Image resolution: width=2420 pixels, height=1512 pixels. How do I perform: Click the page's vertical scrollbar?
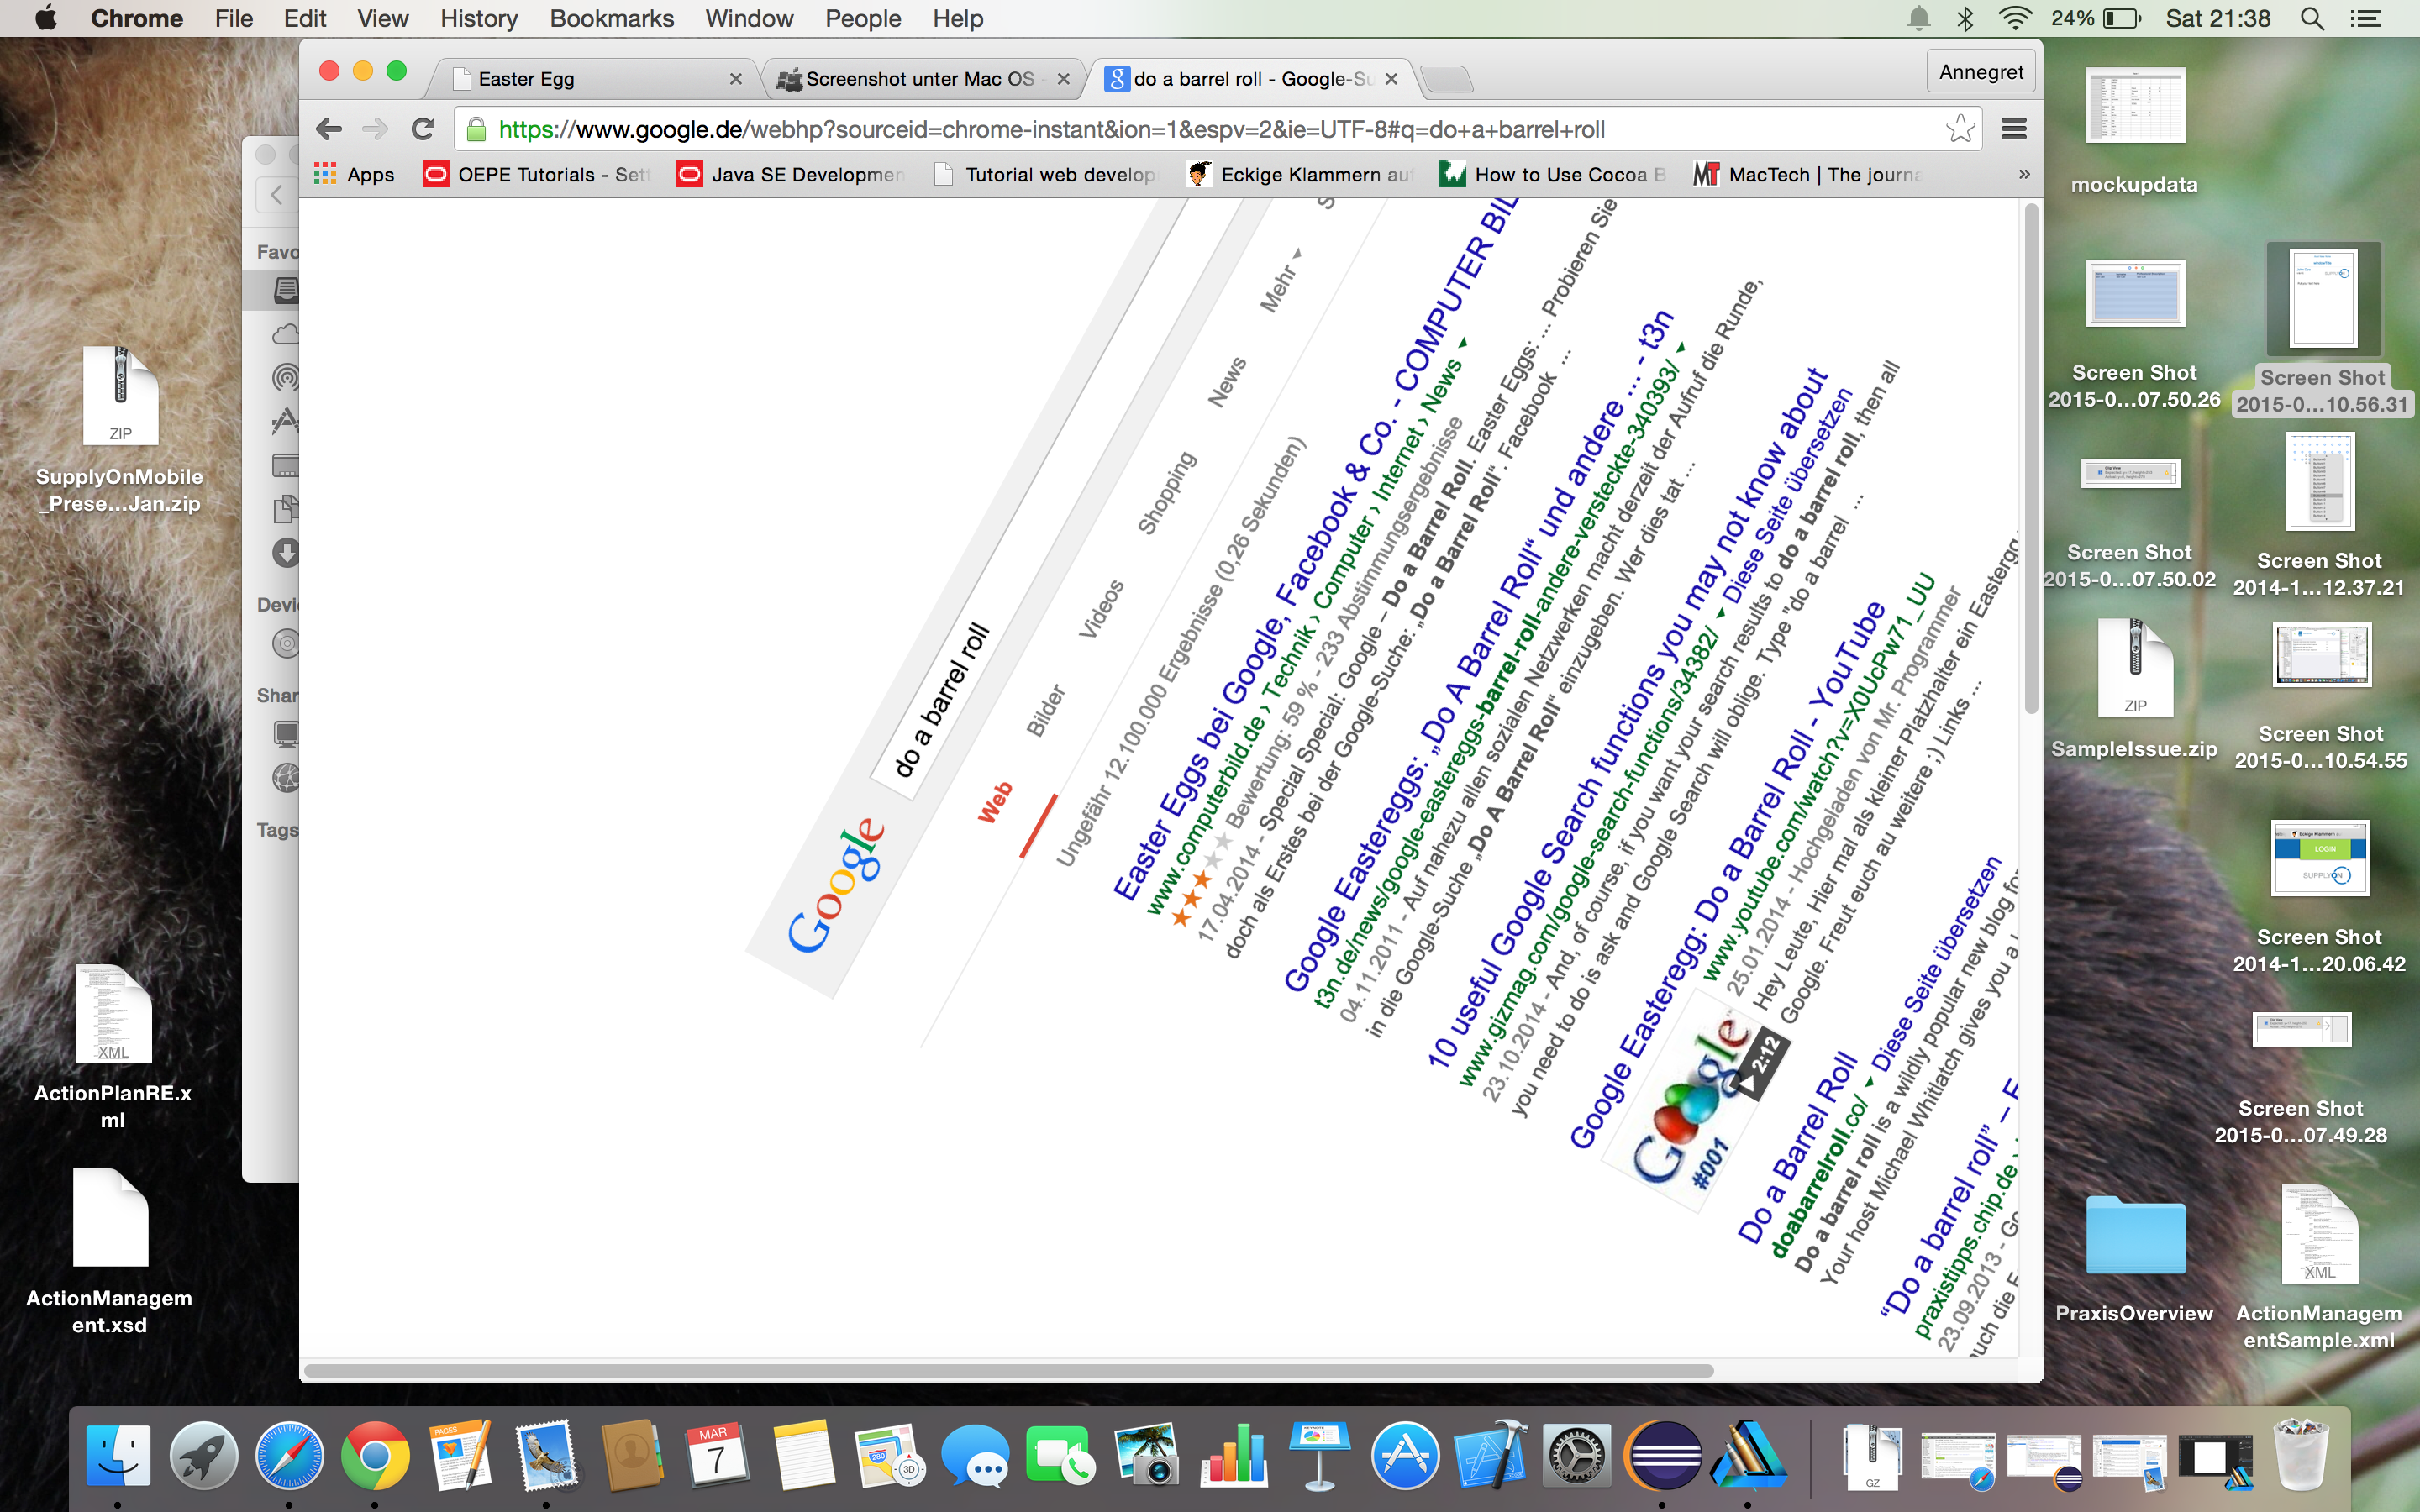coord(2030,460)
